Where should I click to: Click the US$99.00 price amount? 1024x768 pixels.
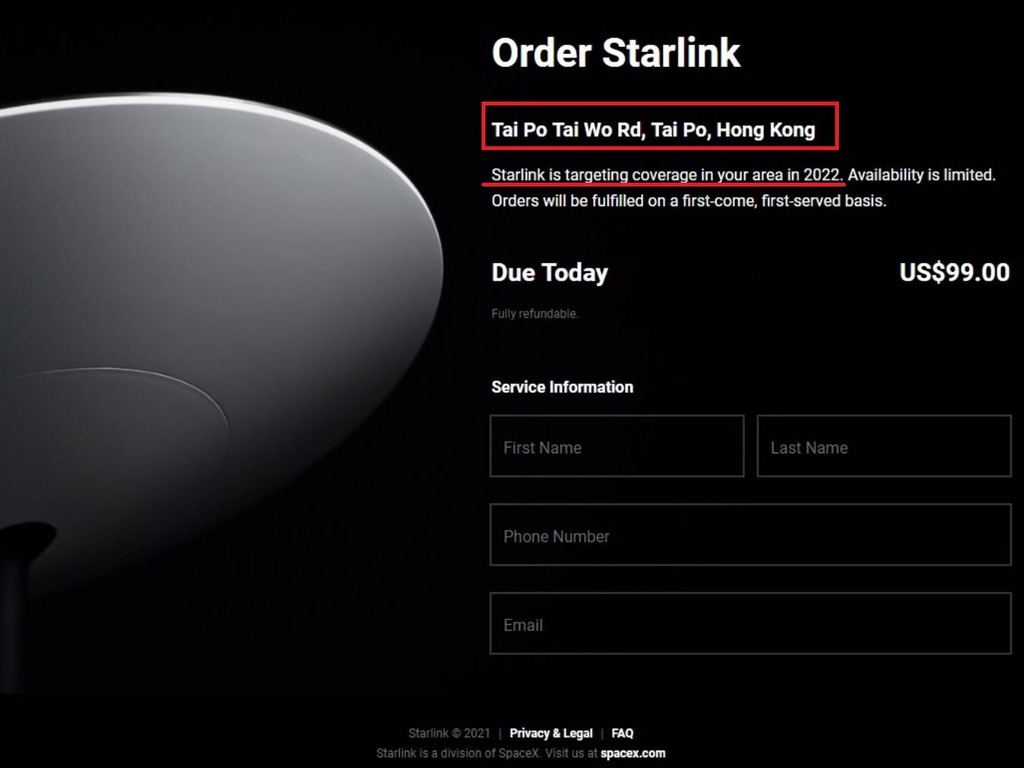pos(955,272)
